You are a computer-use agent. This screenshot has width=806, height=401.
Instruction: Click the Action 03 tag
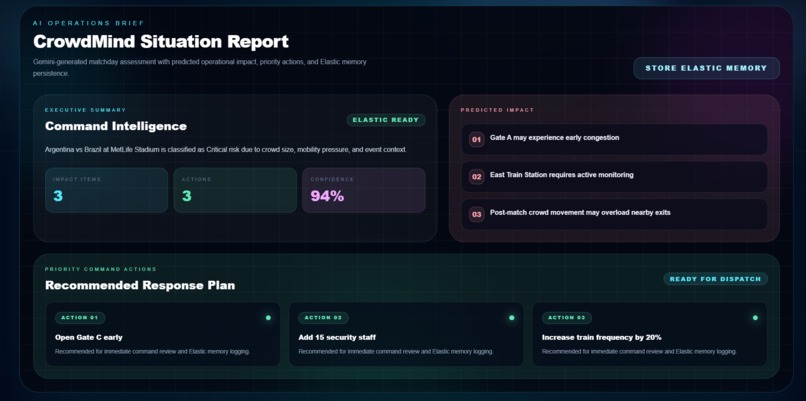pos(566,318)
